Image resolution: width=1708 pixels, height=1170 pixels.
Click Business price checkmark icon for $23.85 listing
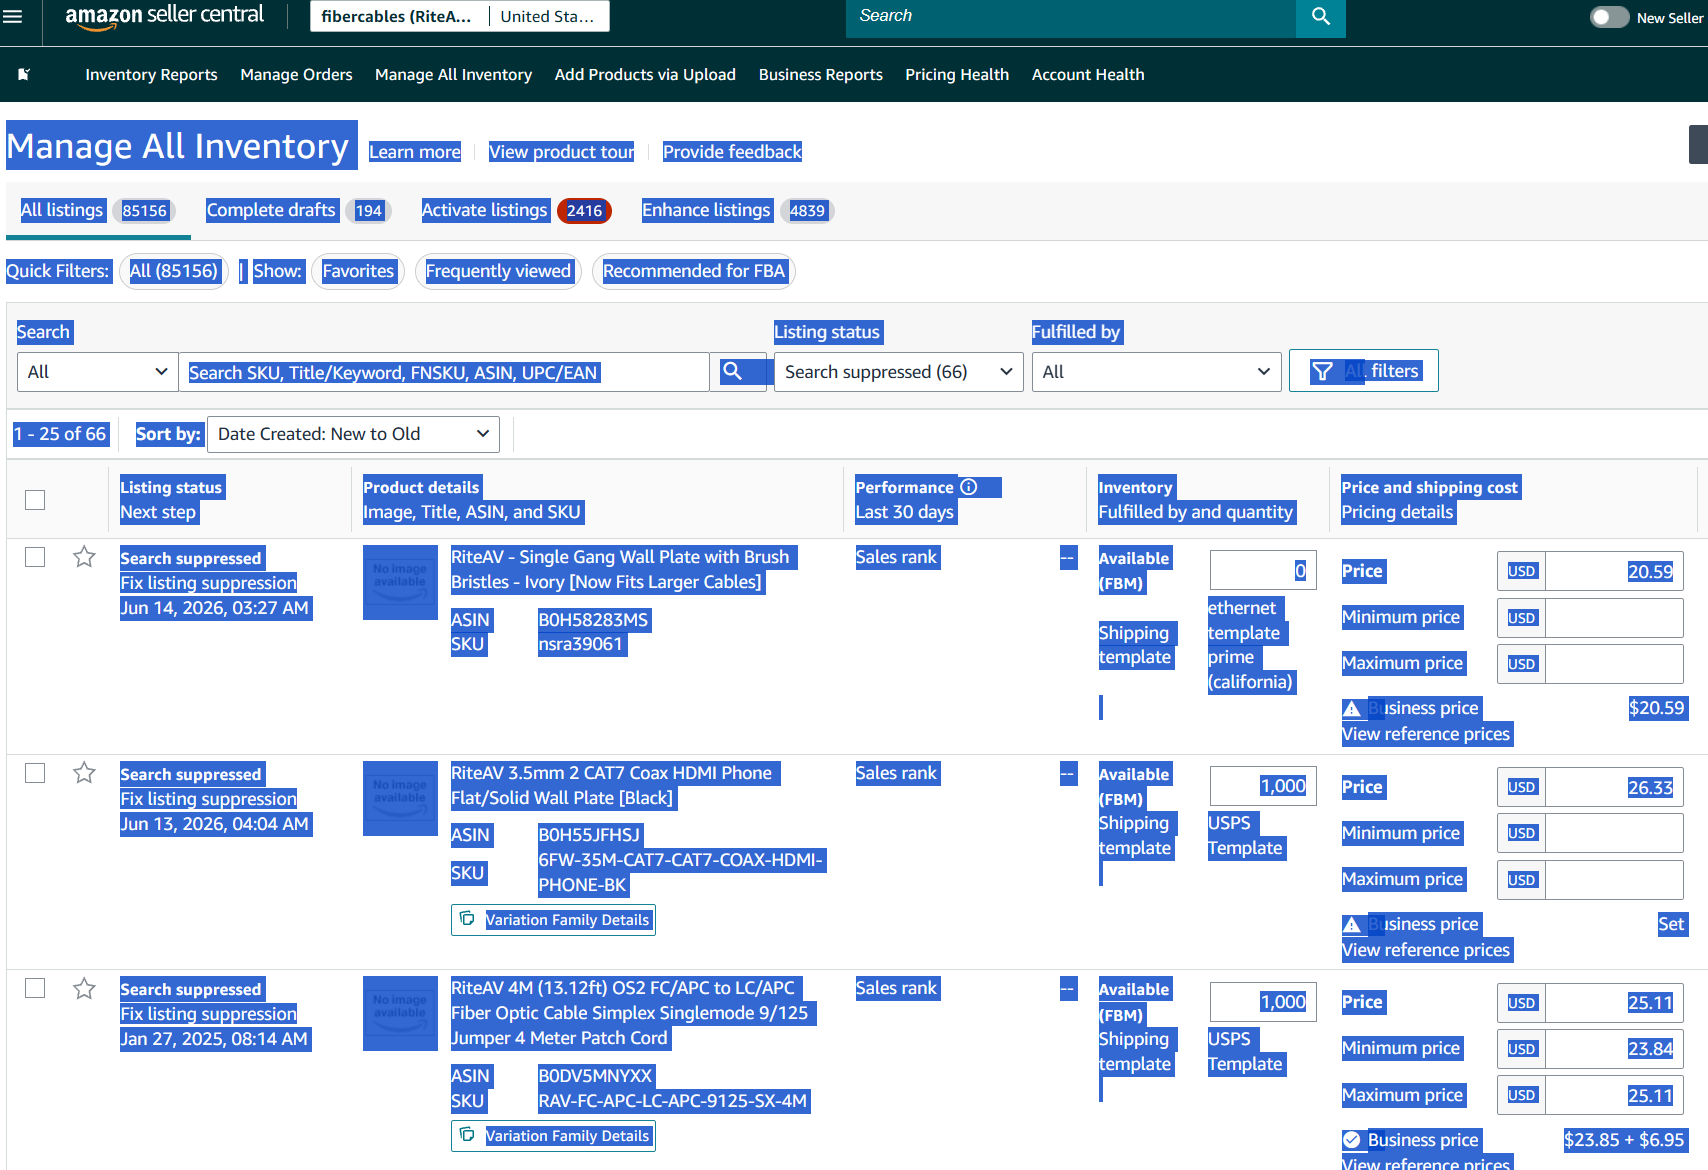click(x=1352, y=1140)
